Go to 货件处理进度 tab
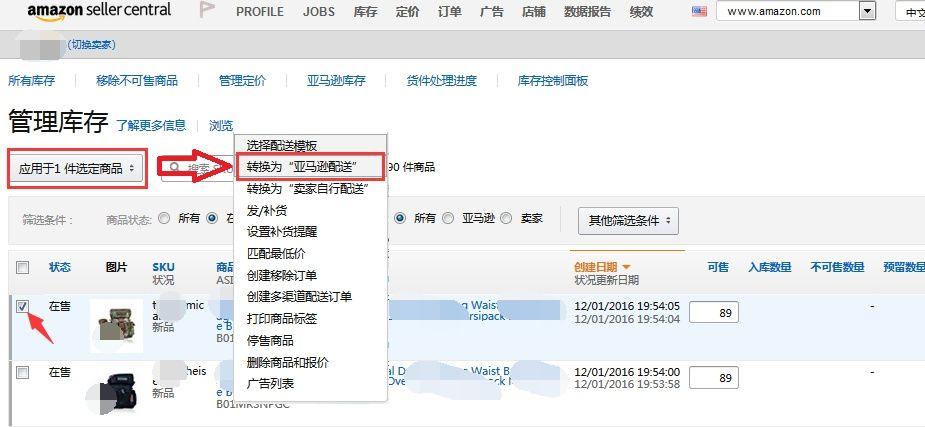The height and width of the screenshot is (427, 925). (x=441, y=81)
